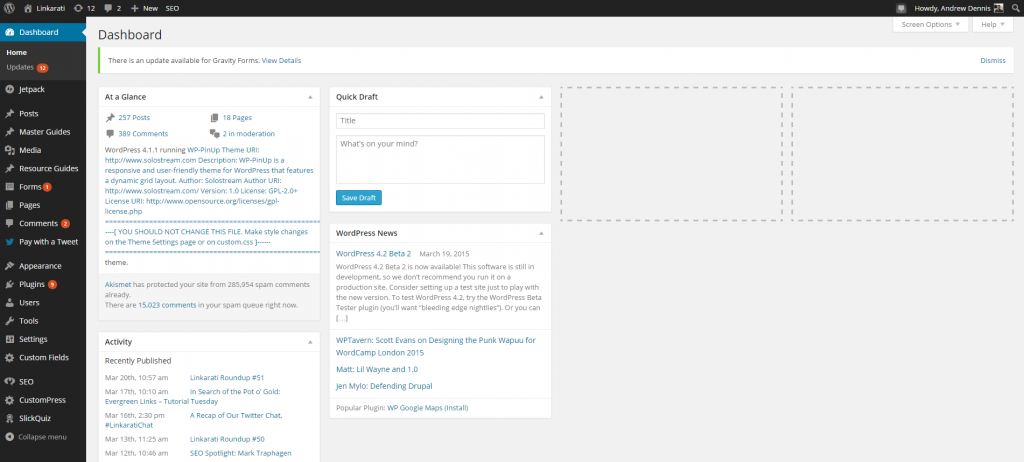Screen dimensions: 1024x462
Task: Click the Linkarati home icon
Action: tap(27, 8)
